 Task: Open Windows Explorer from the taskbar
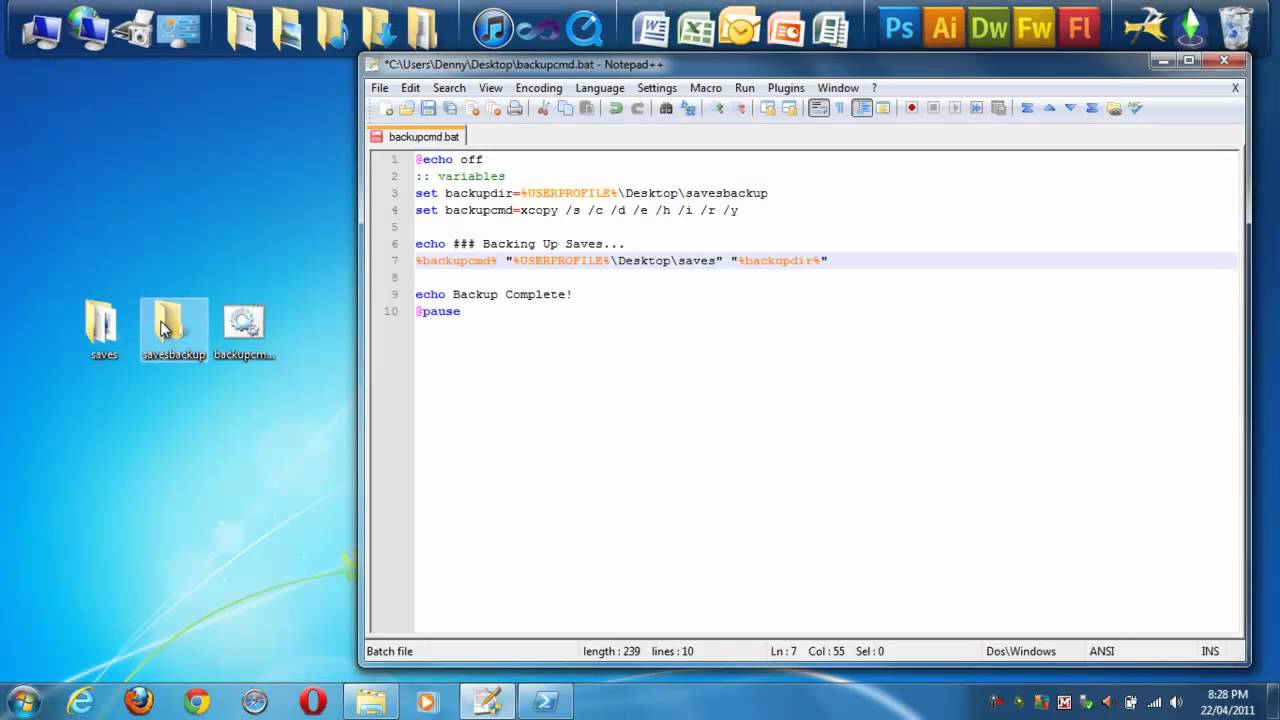click(x=371, y=701)
